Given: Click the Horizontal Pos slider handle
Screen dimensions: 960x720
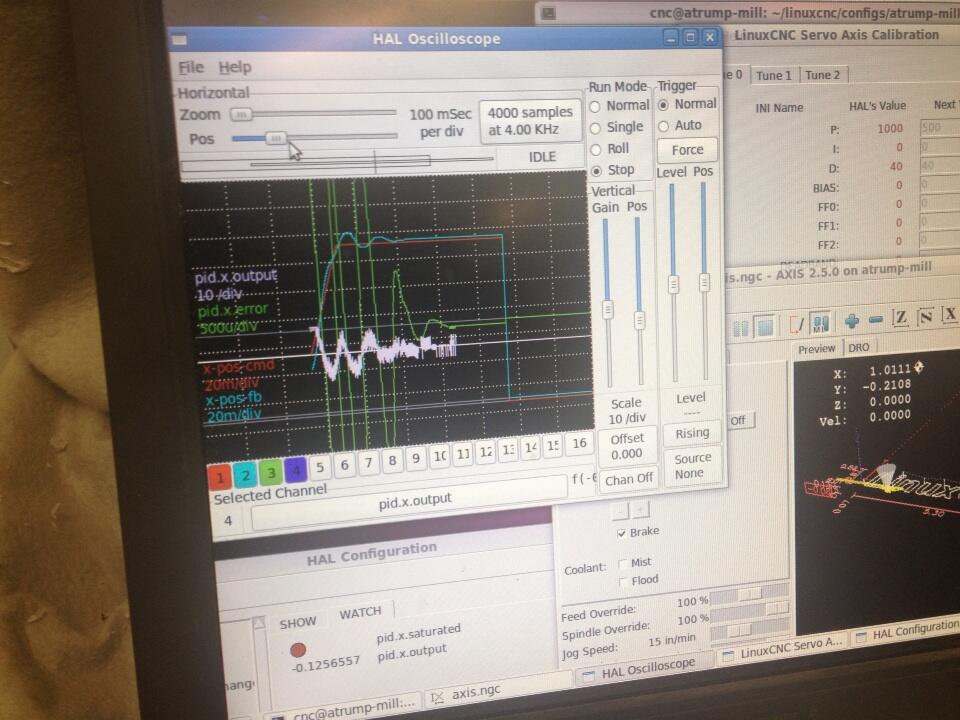Looking at the screenshot, I should point(276,138).
